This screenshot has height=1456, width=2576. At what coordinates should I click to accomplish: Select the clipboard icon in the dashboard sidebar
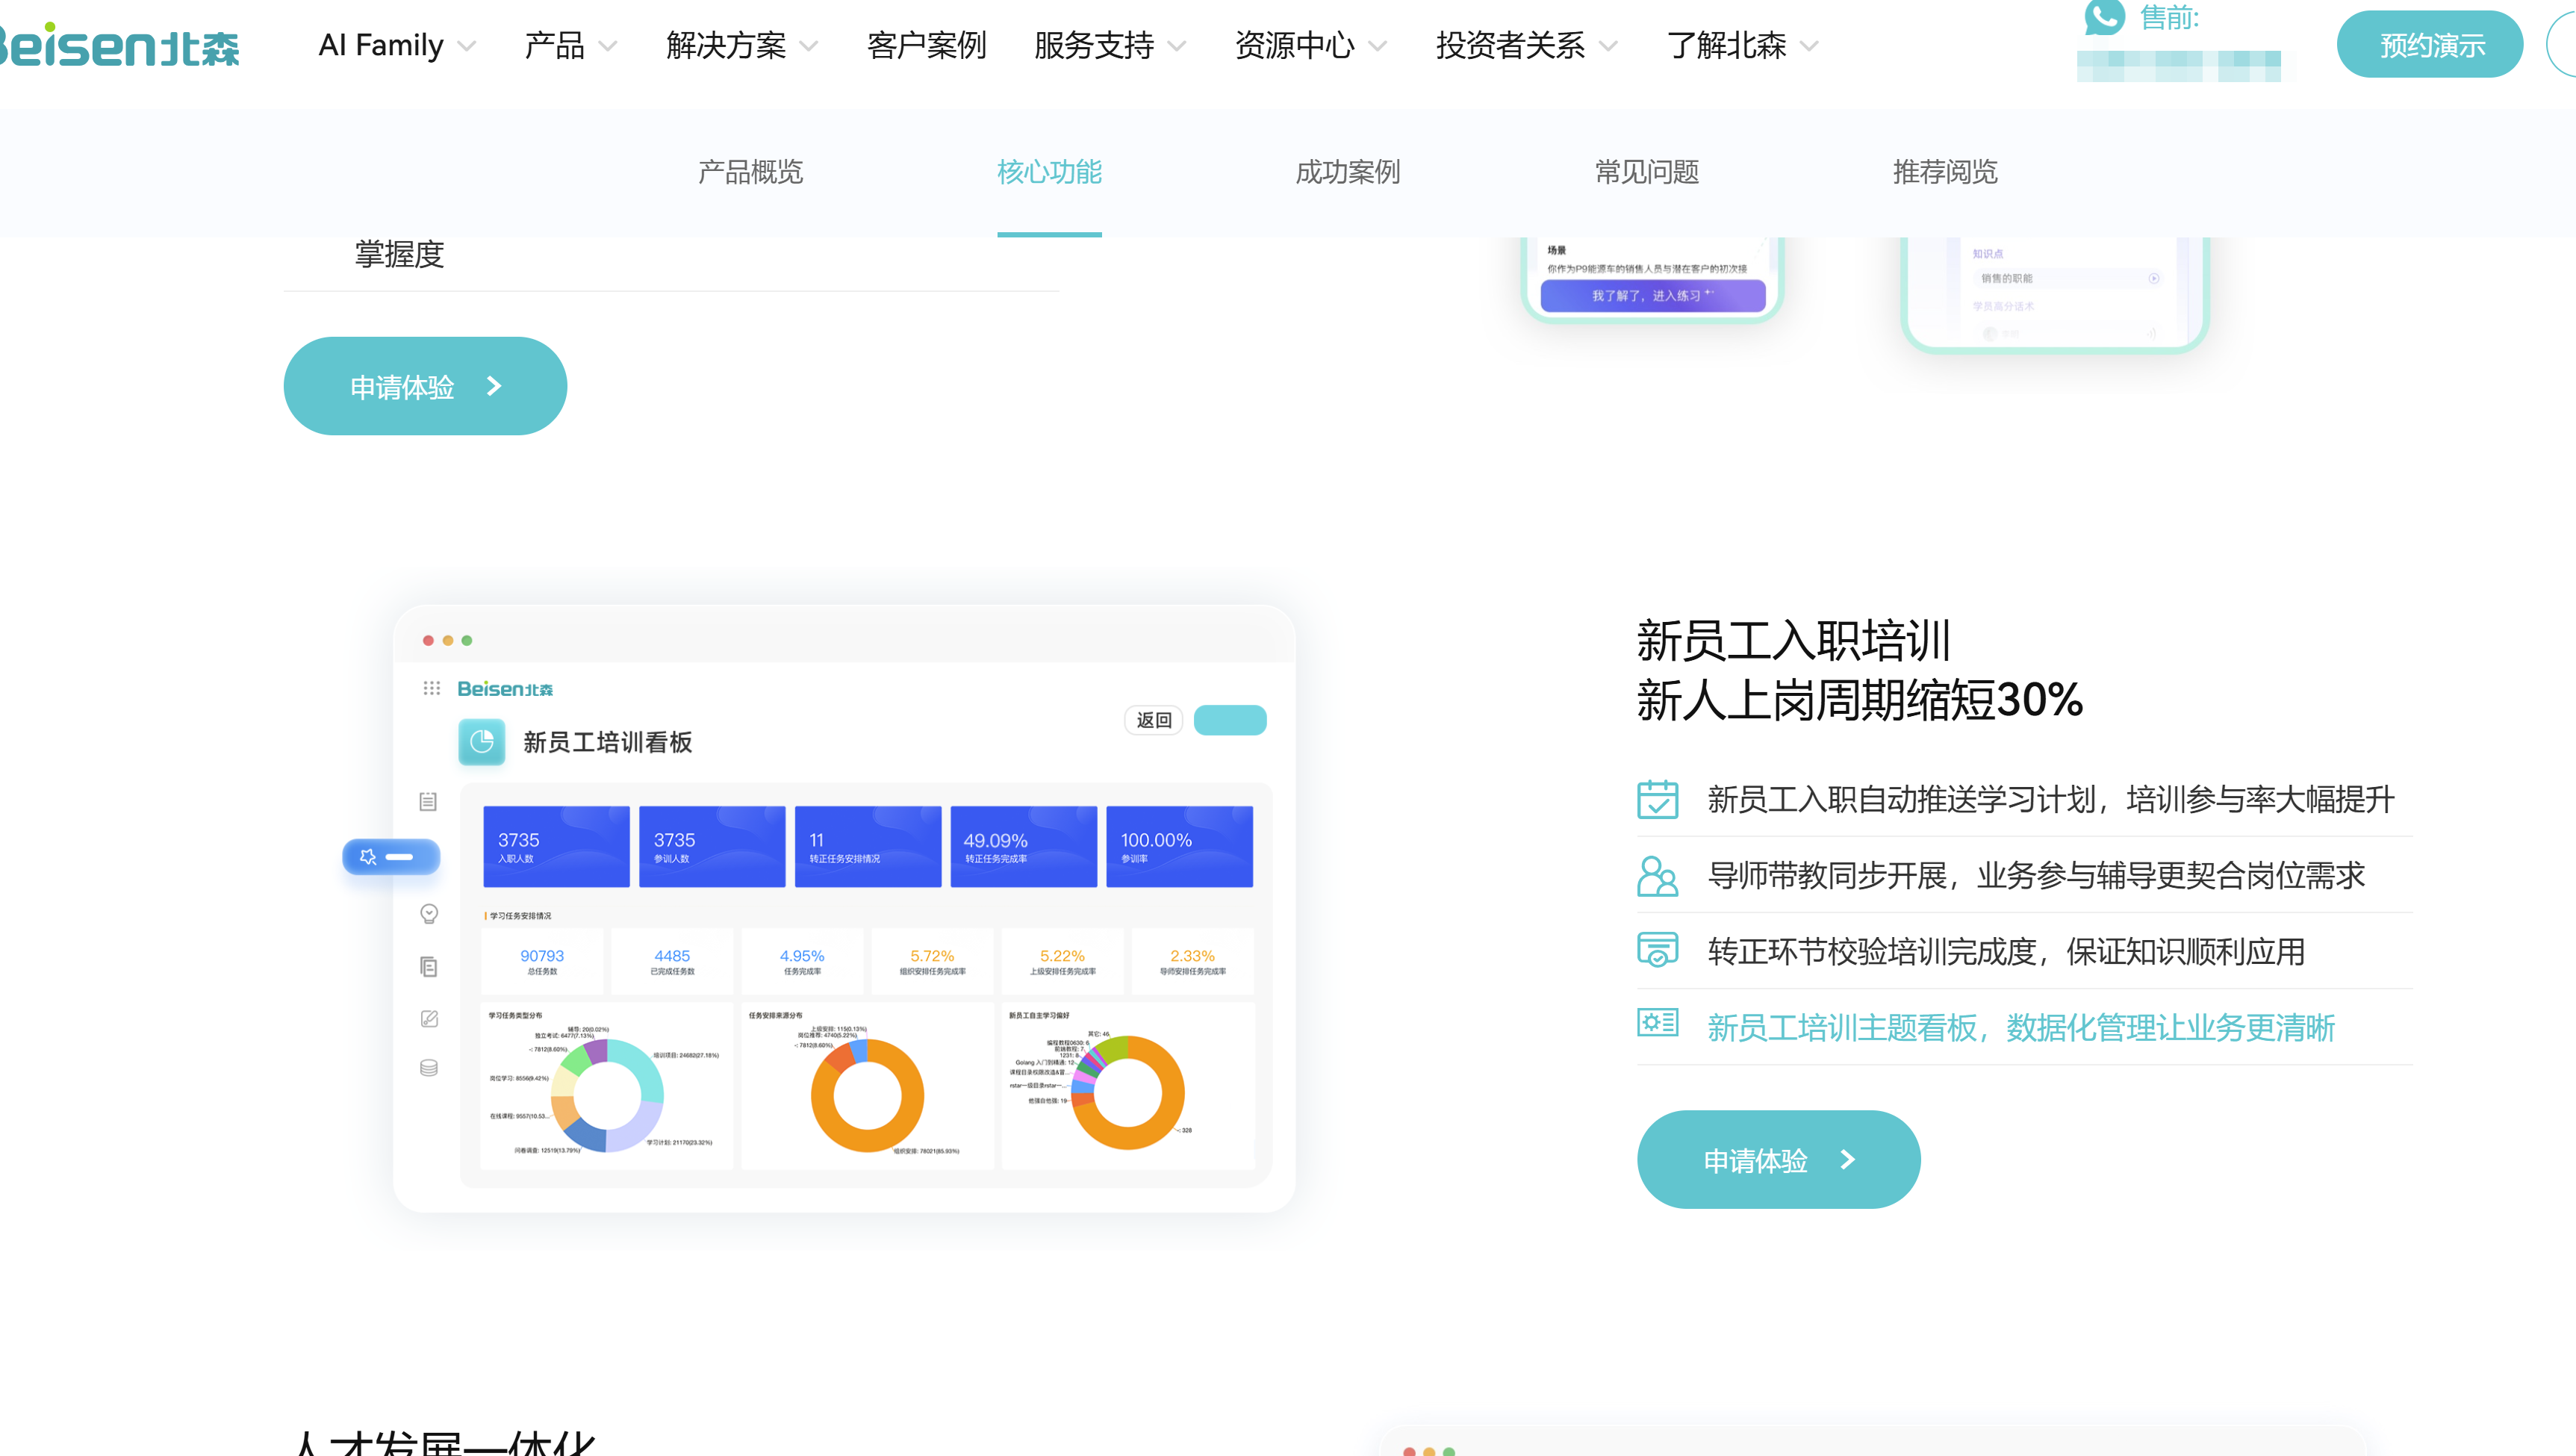(x=429, y=801)
